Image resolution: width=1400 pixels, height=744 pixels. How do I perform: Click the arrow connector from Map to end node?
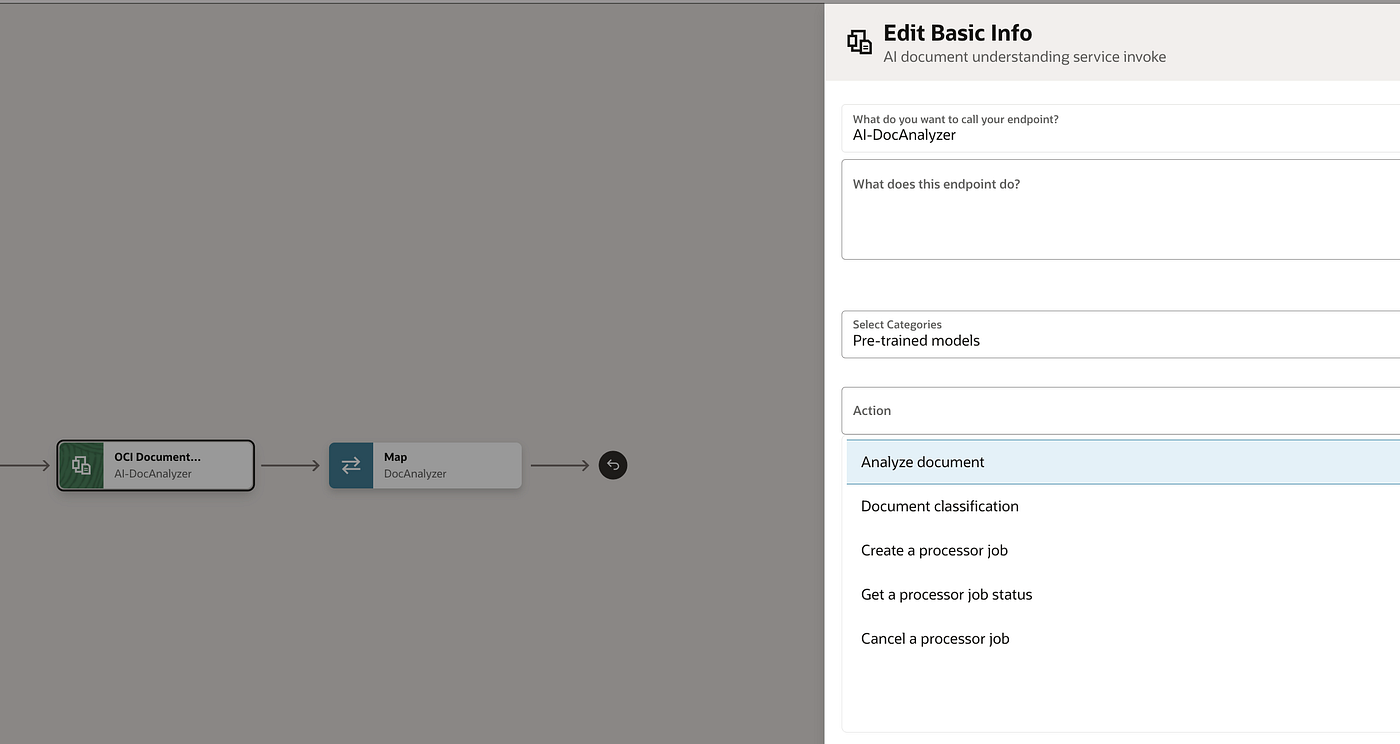(x=560, y=465)
